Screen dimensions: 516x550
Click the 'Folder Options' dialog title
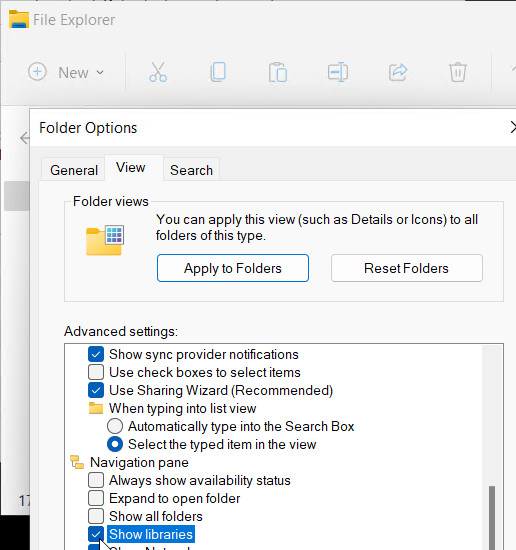click(88, 128)
